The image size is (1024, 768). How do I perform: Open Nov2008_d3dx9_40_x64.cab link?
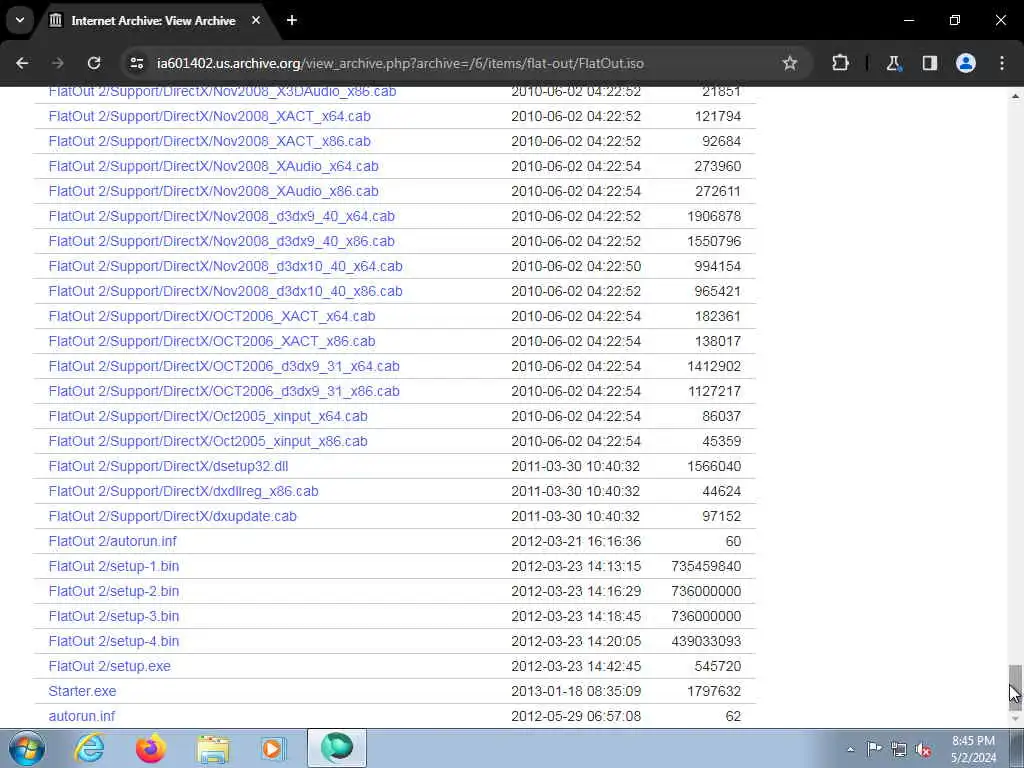(x=221, y=216)
